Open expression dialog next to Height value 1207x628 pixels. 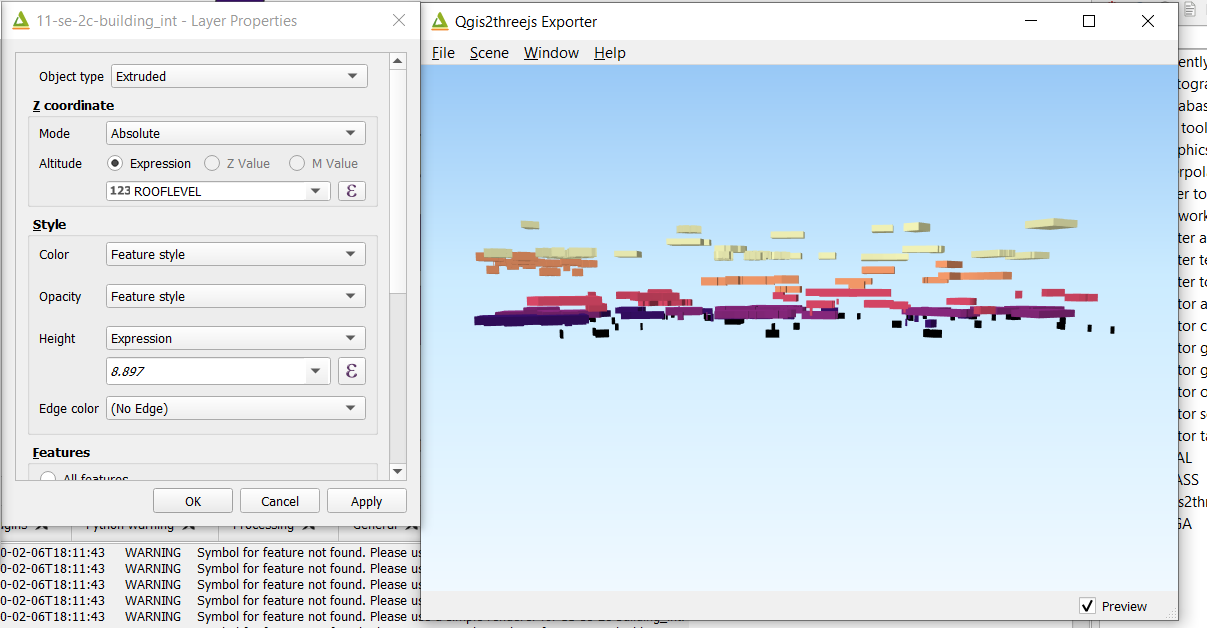[351, 370]
